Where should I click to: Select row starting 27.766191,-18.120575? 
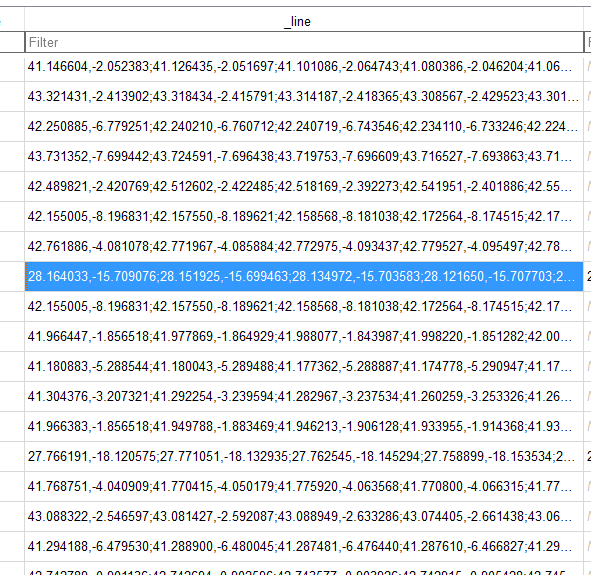[x=304, y=456]
